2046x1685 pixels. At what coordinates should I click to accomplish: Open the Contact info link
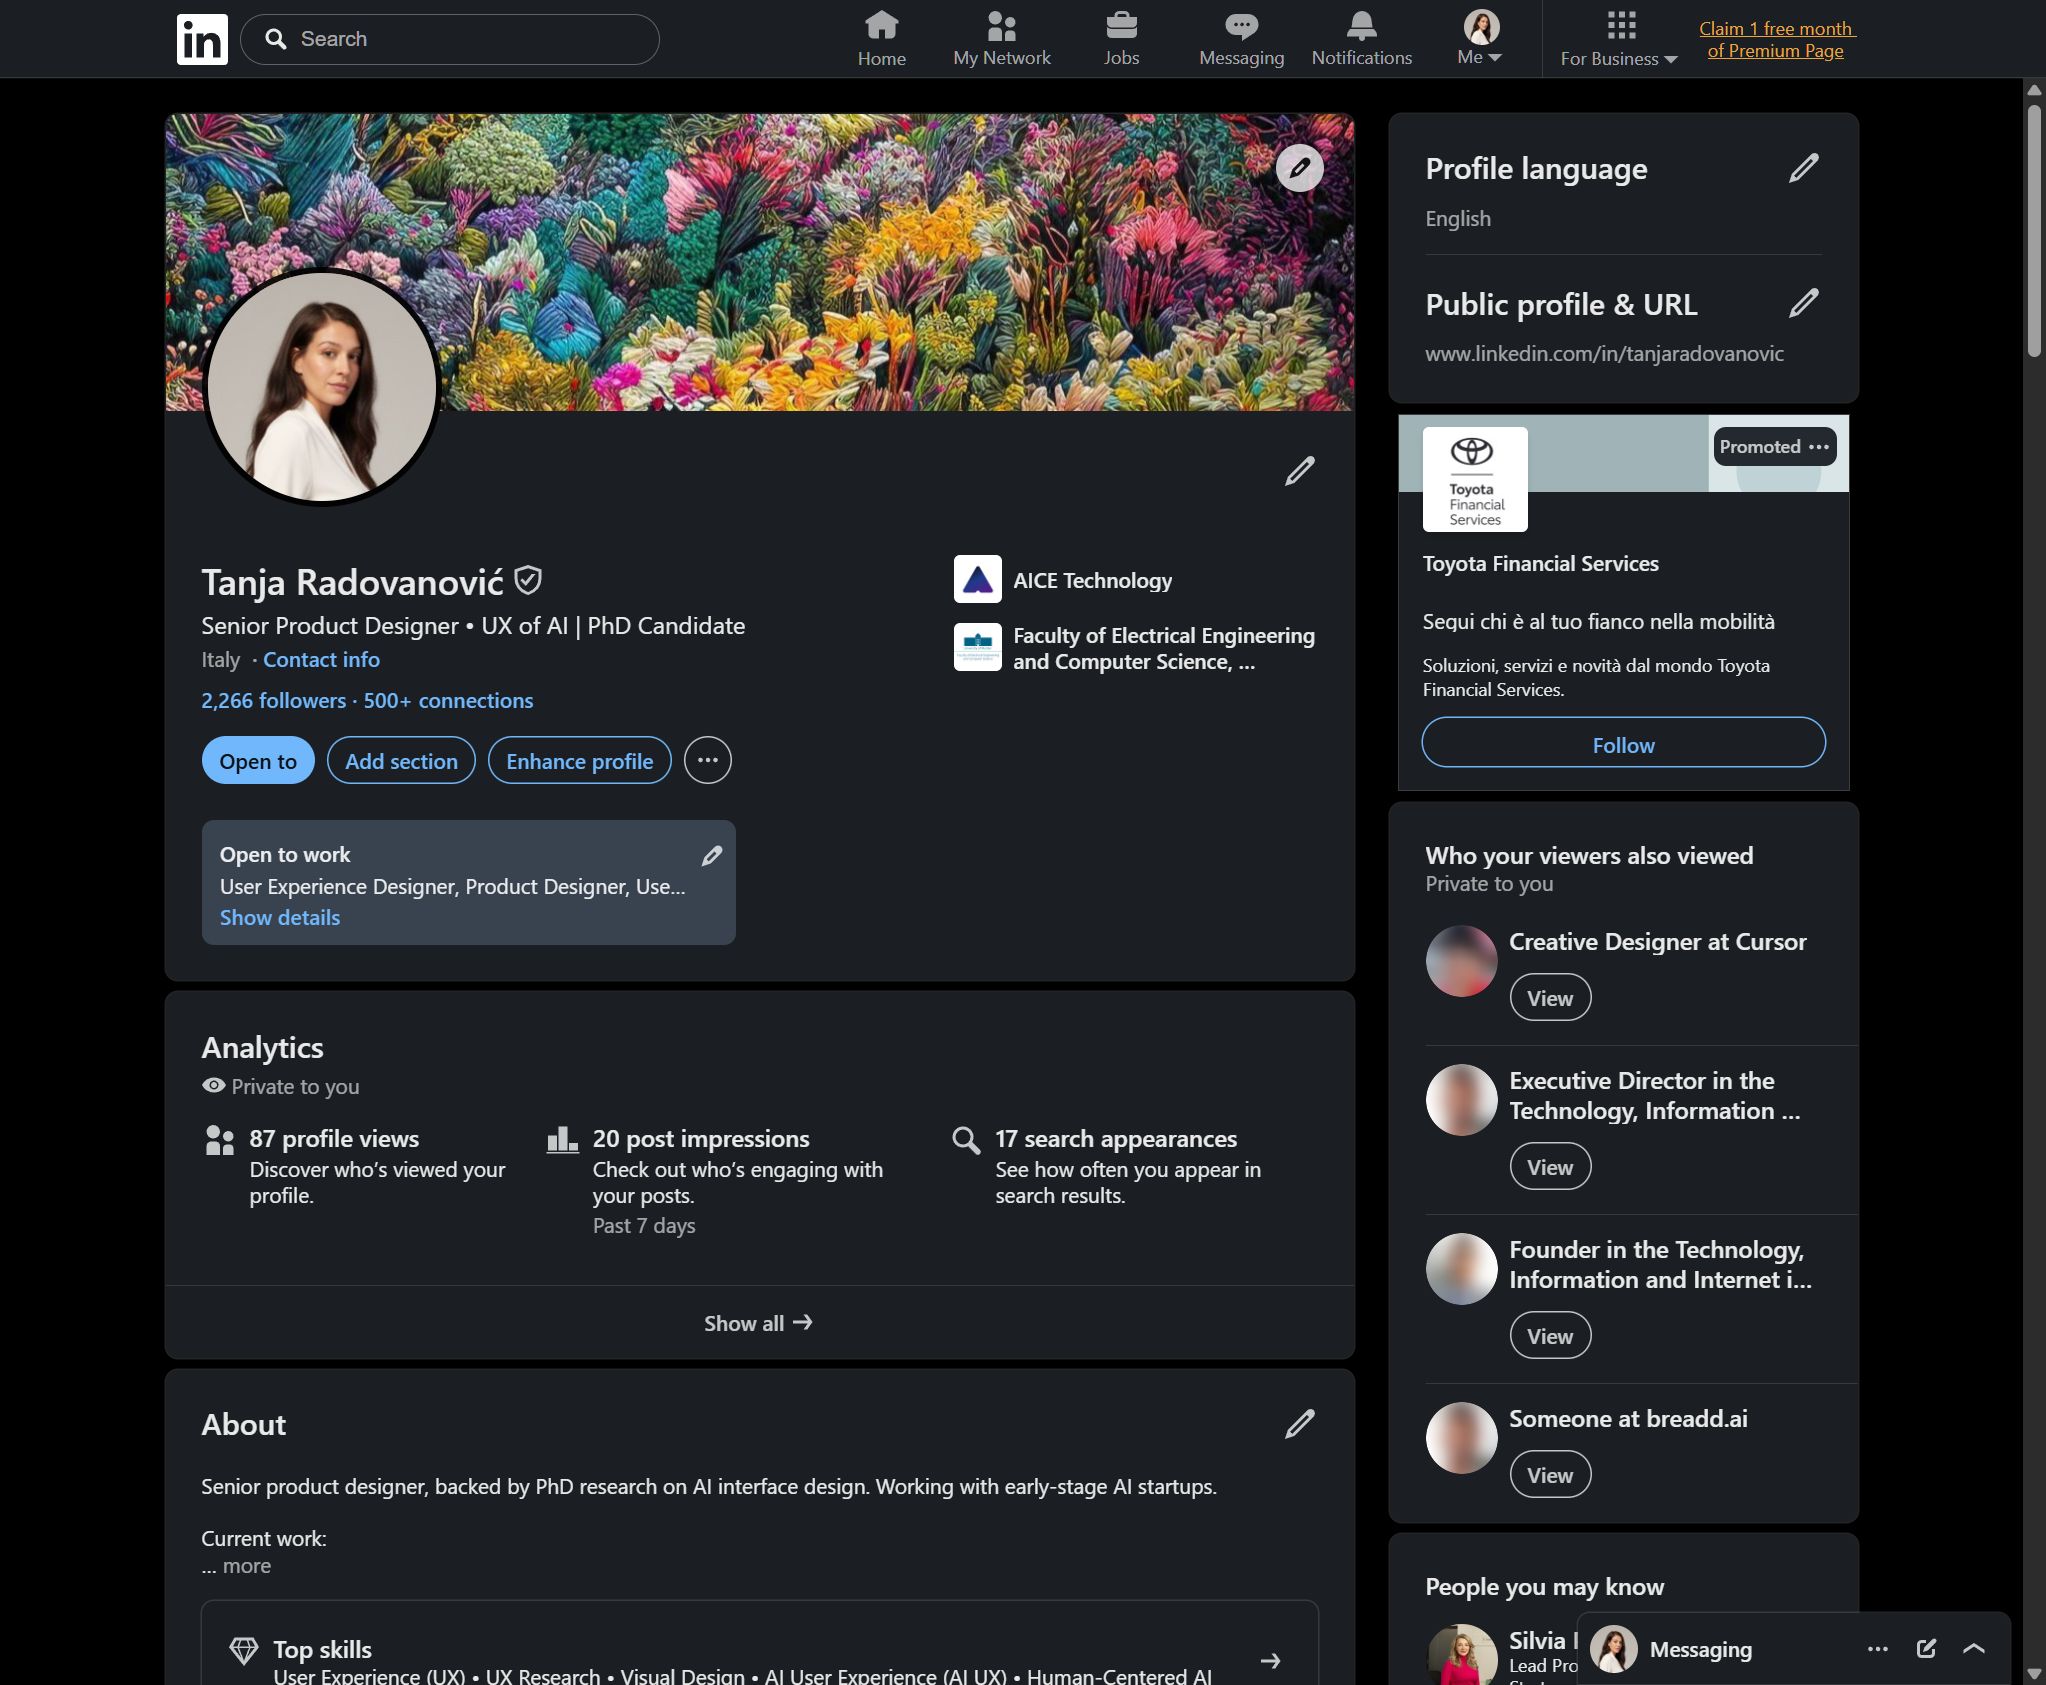point(321,660)
